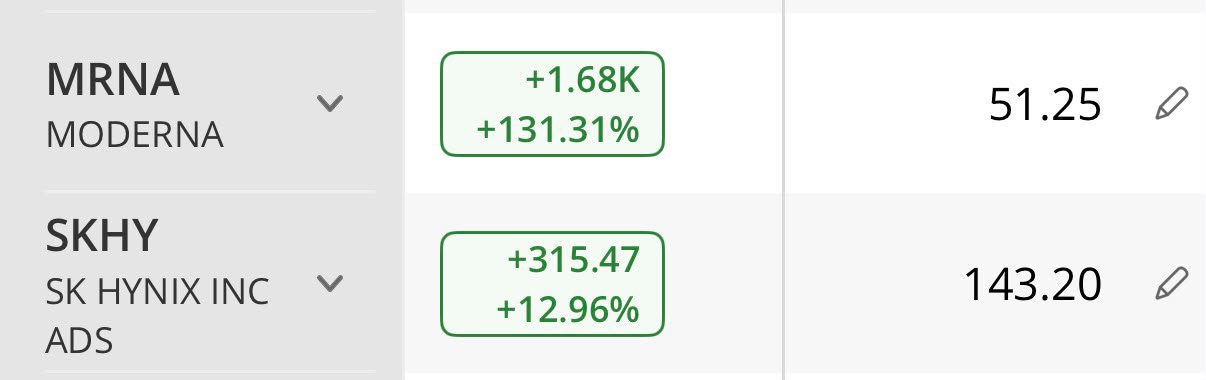Edit the MRNA price of 51.25
Viewport: 1206px width, 380px height.
(1171, 104)
